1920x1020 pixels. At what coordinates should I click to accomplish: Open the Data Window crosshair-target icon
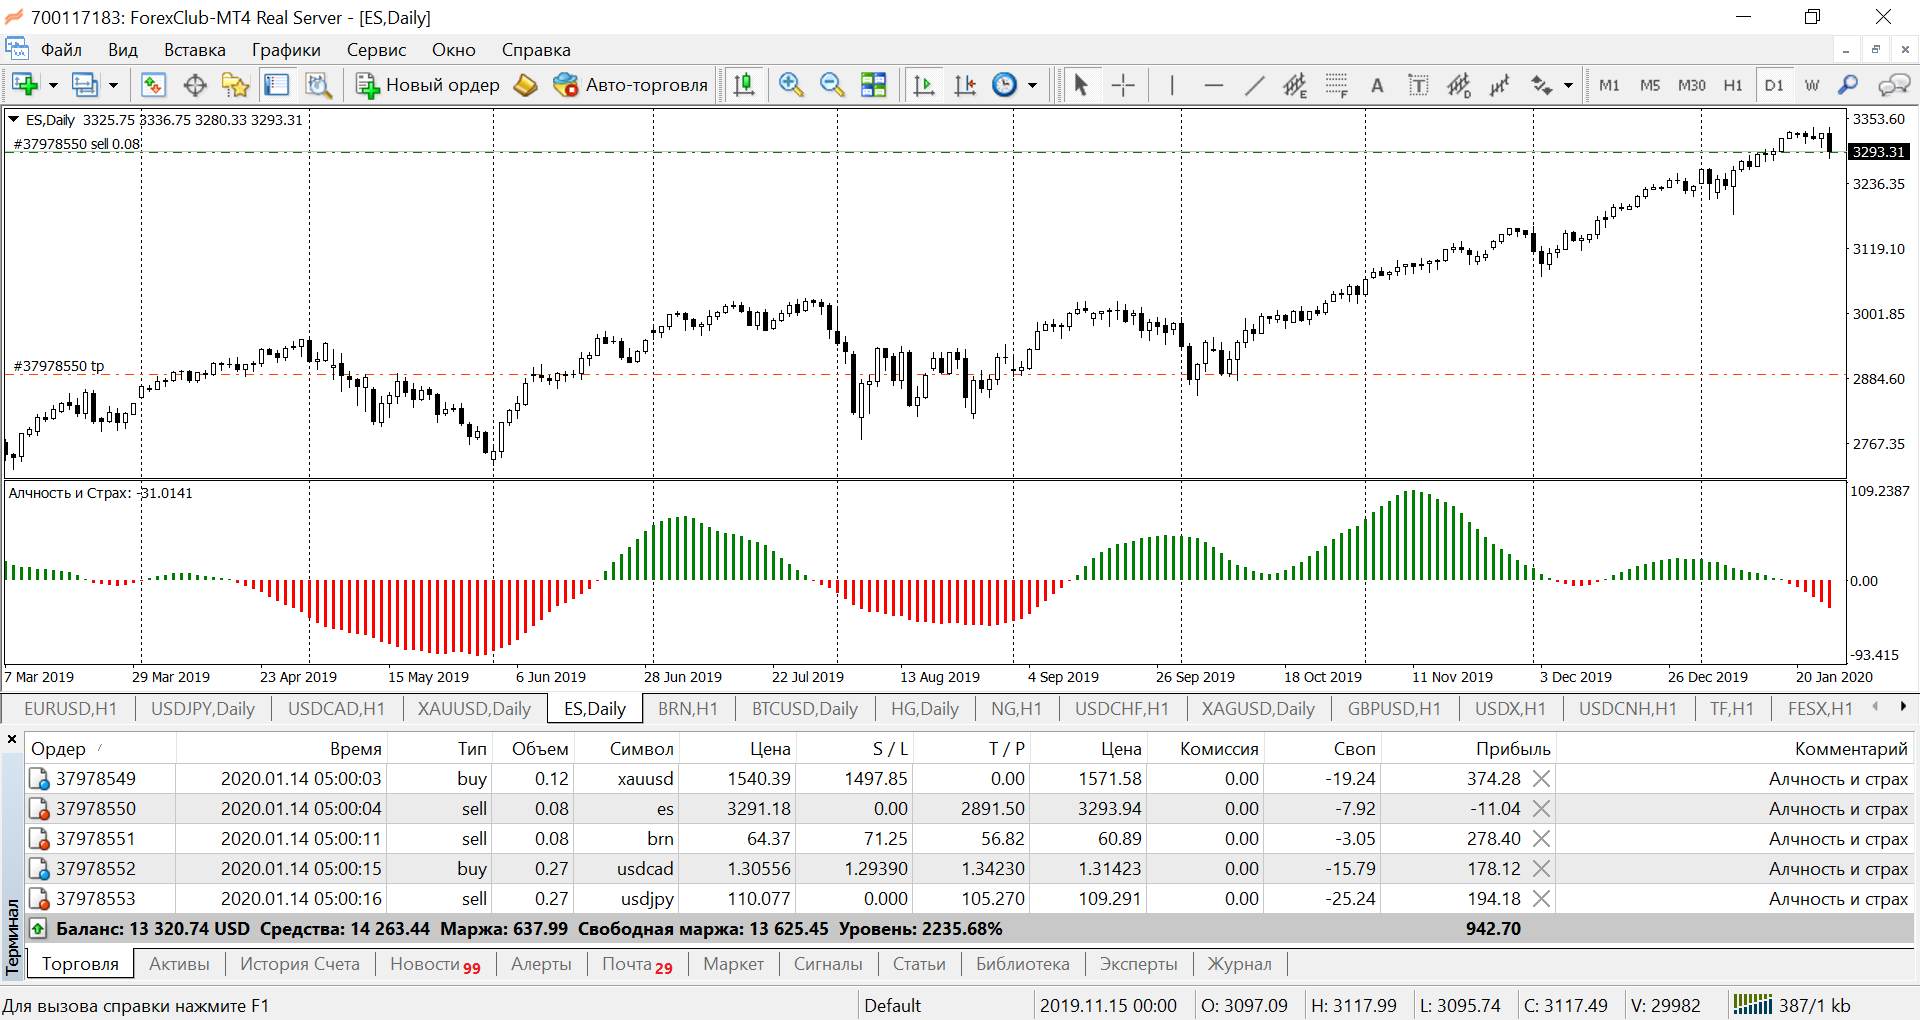pyautogui.click(x=195, y=85)
